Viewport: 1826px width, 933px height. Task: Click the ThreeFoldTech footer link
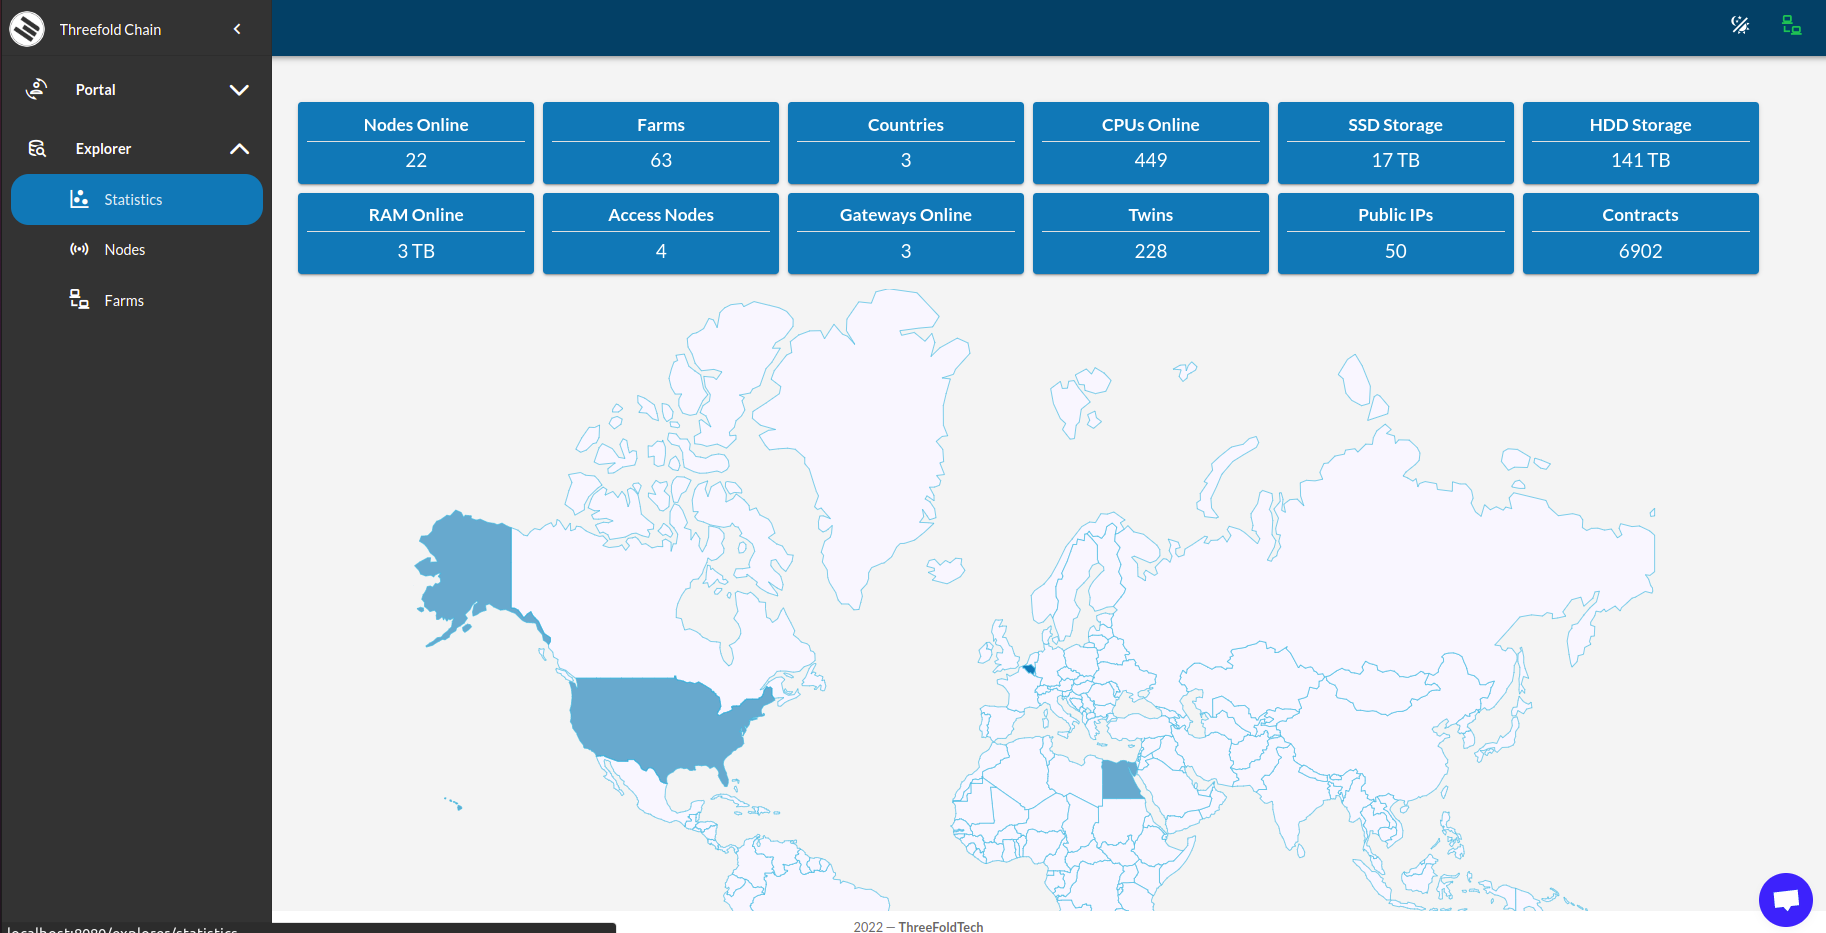[940, 927]
